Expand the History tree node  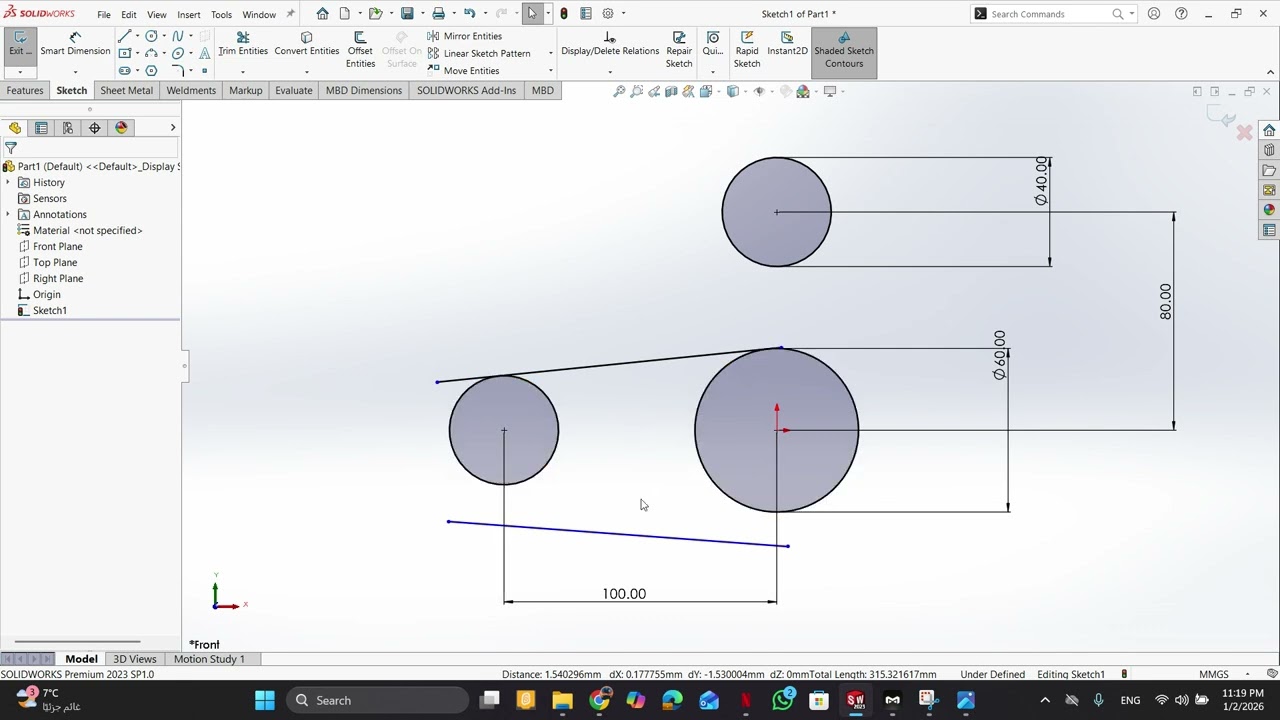[8, 183]
